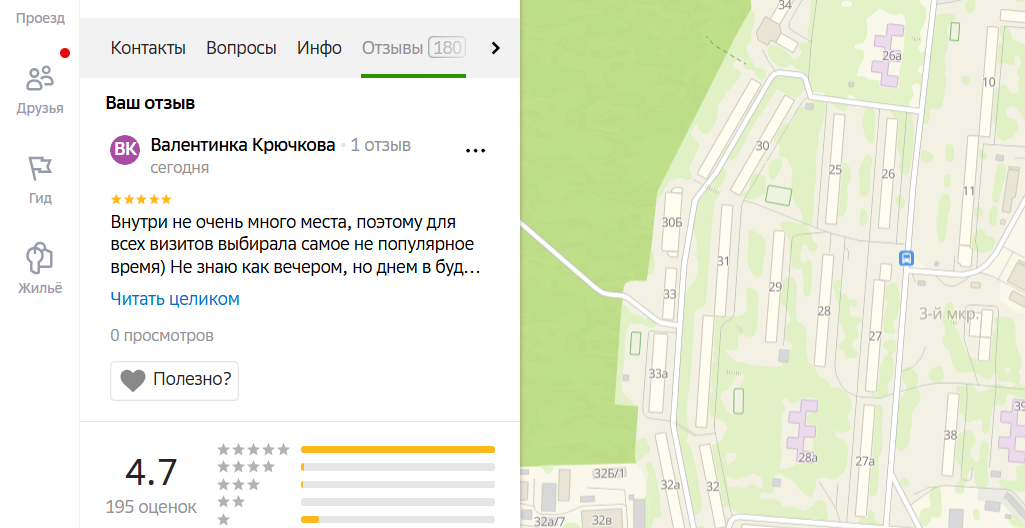The width and height of the screenshot is (1025, 528).
Task: Click building 30Б on the map
Action: (x=671, y=222)
